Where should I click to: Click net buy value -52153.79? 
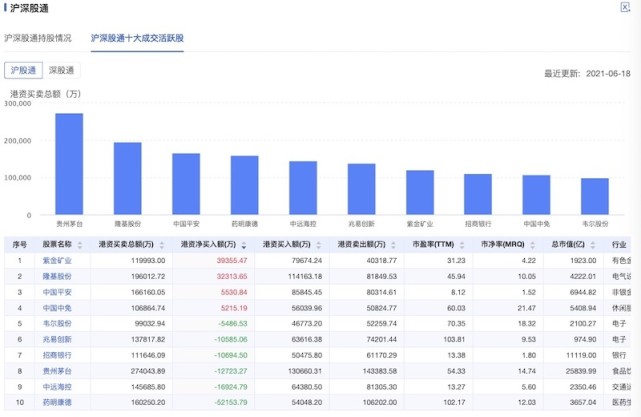(231, 403)
